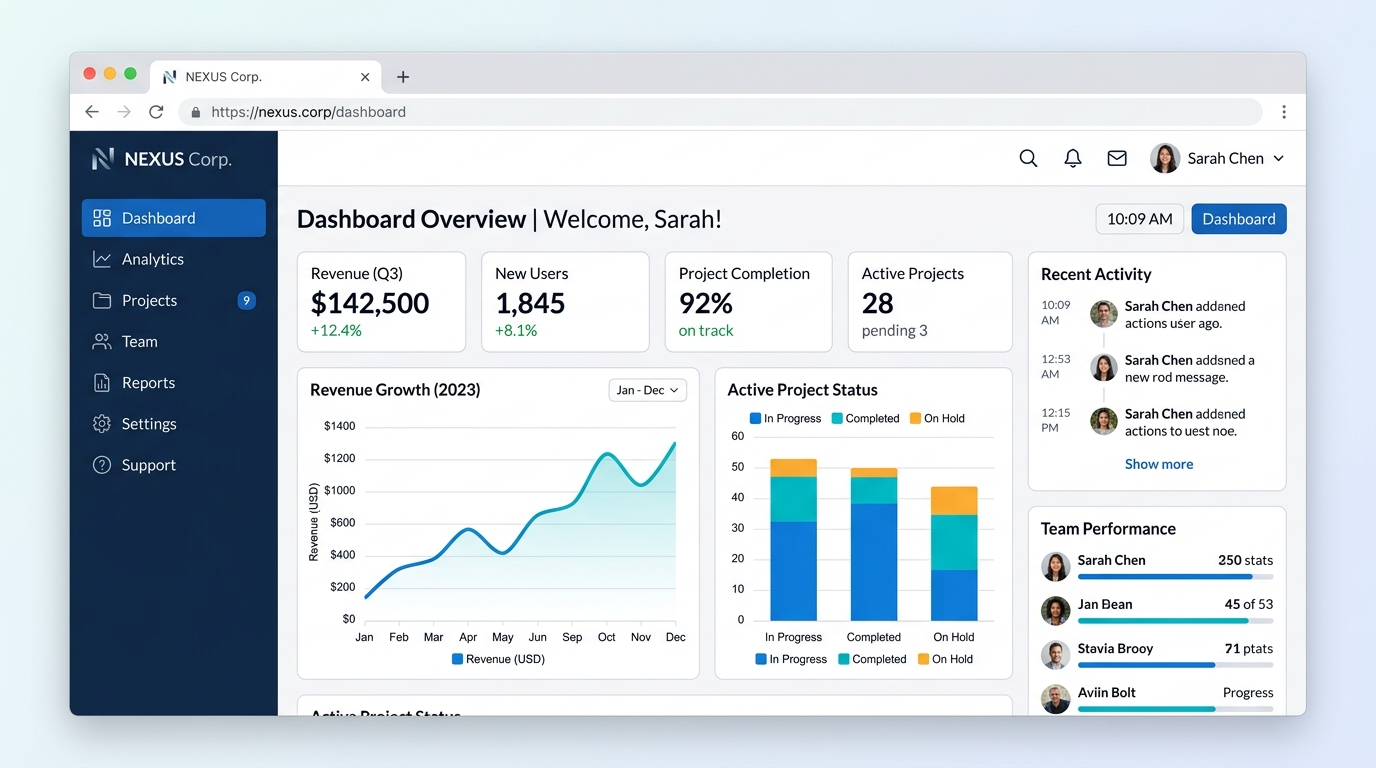Click the Support question mark icon

coord(102,465)
